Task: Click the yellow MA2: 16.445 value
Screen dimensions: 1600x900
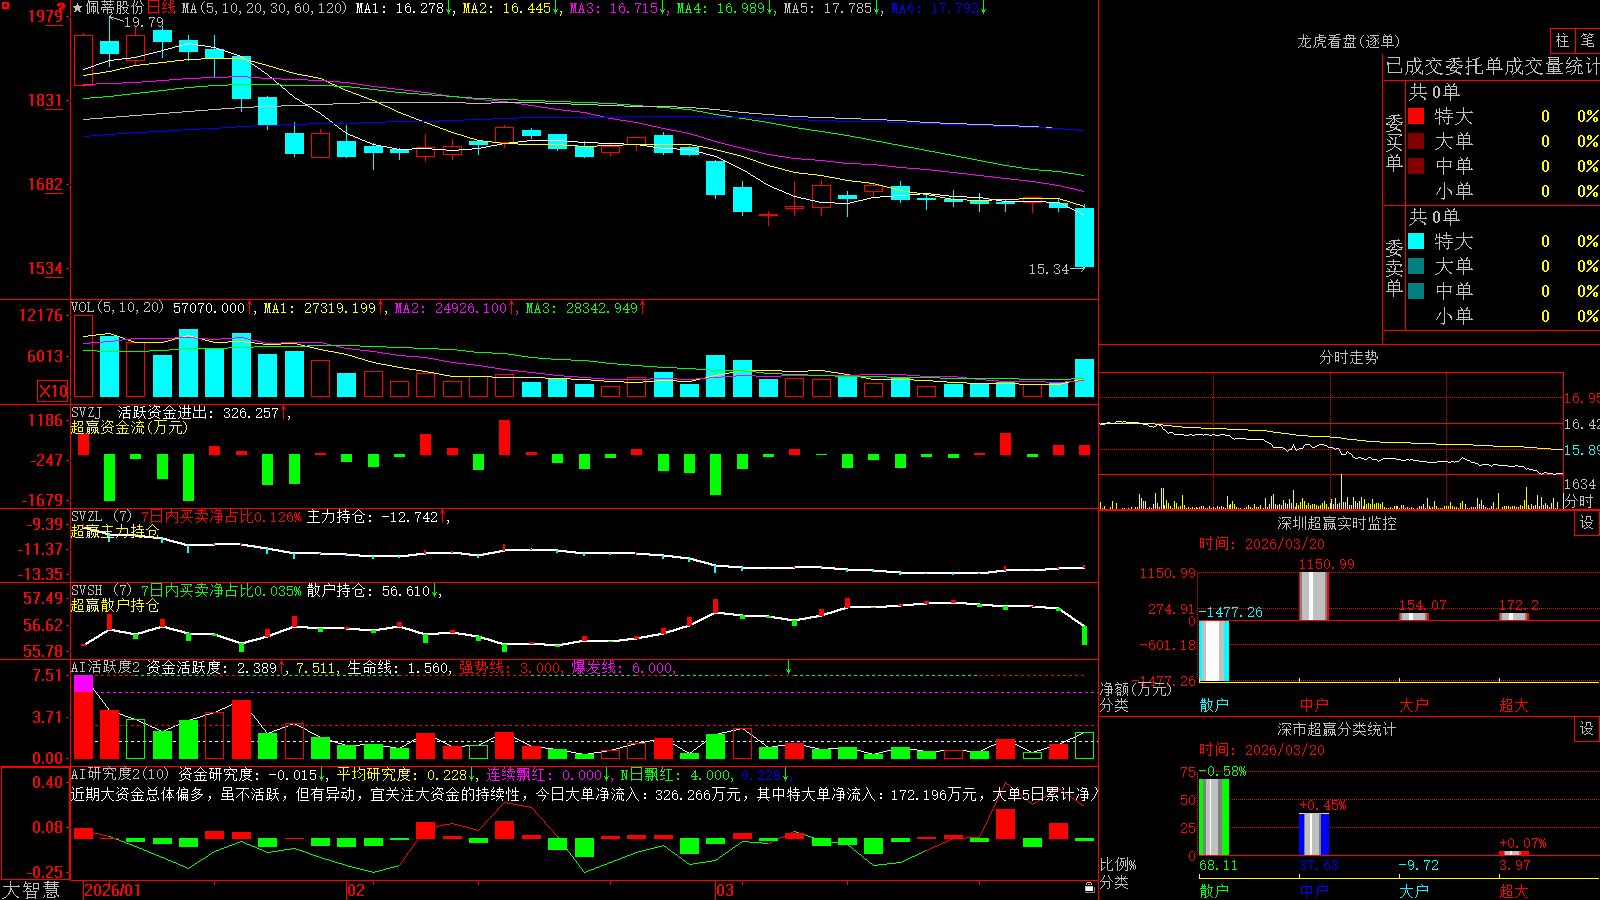Action: point(509,8)
